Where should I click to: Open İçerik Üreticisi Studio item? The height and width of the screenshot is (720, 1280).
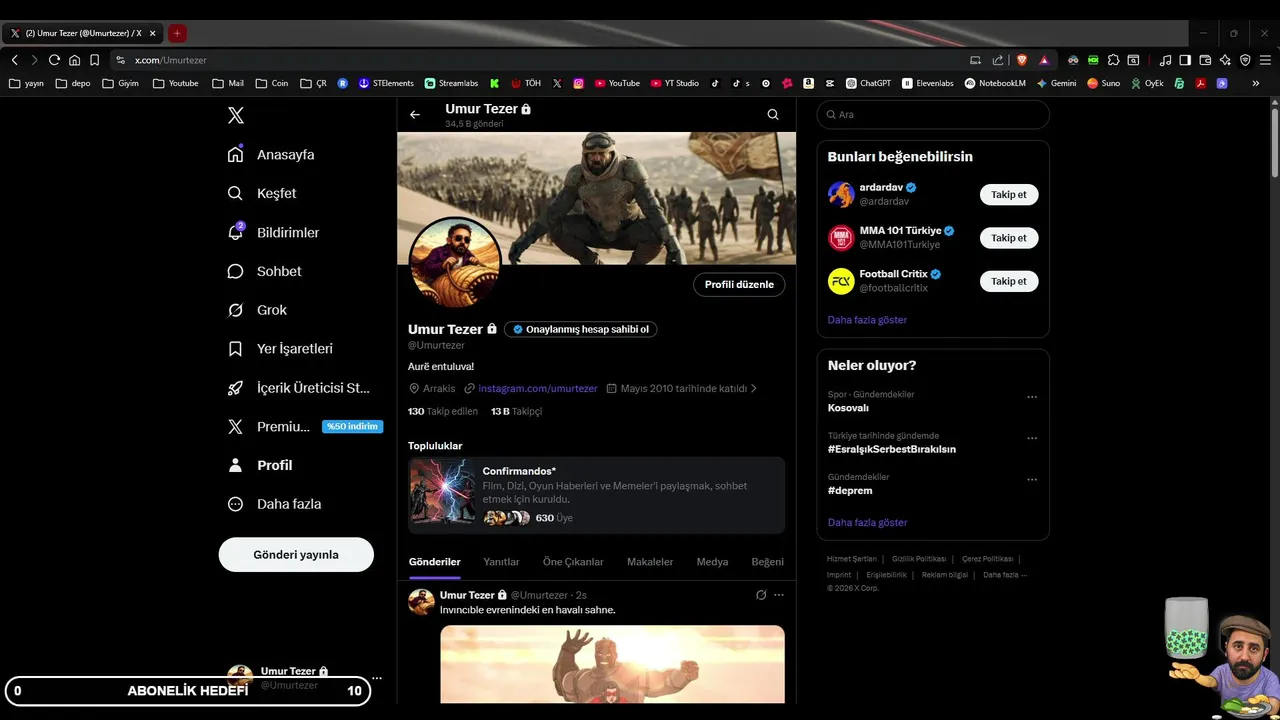click(x=299, y=388)
